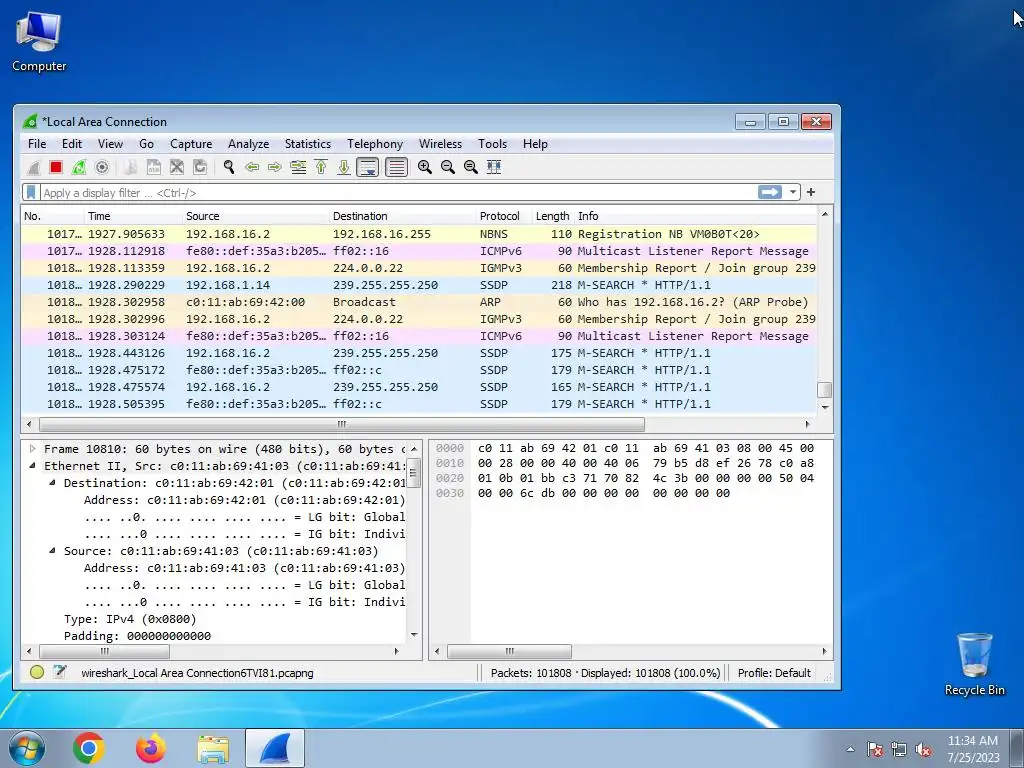Click the expert information circle icon

pos(37,672)
